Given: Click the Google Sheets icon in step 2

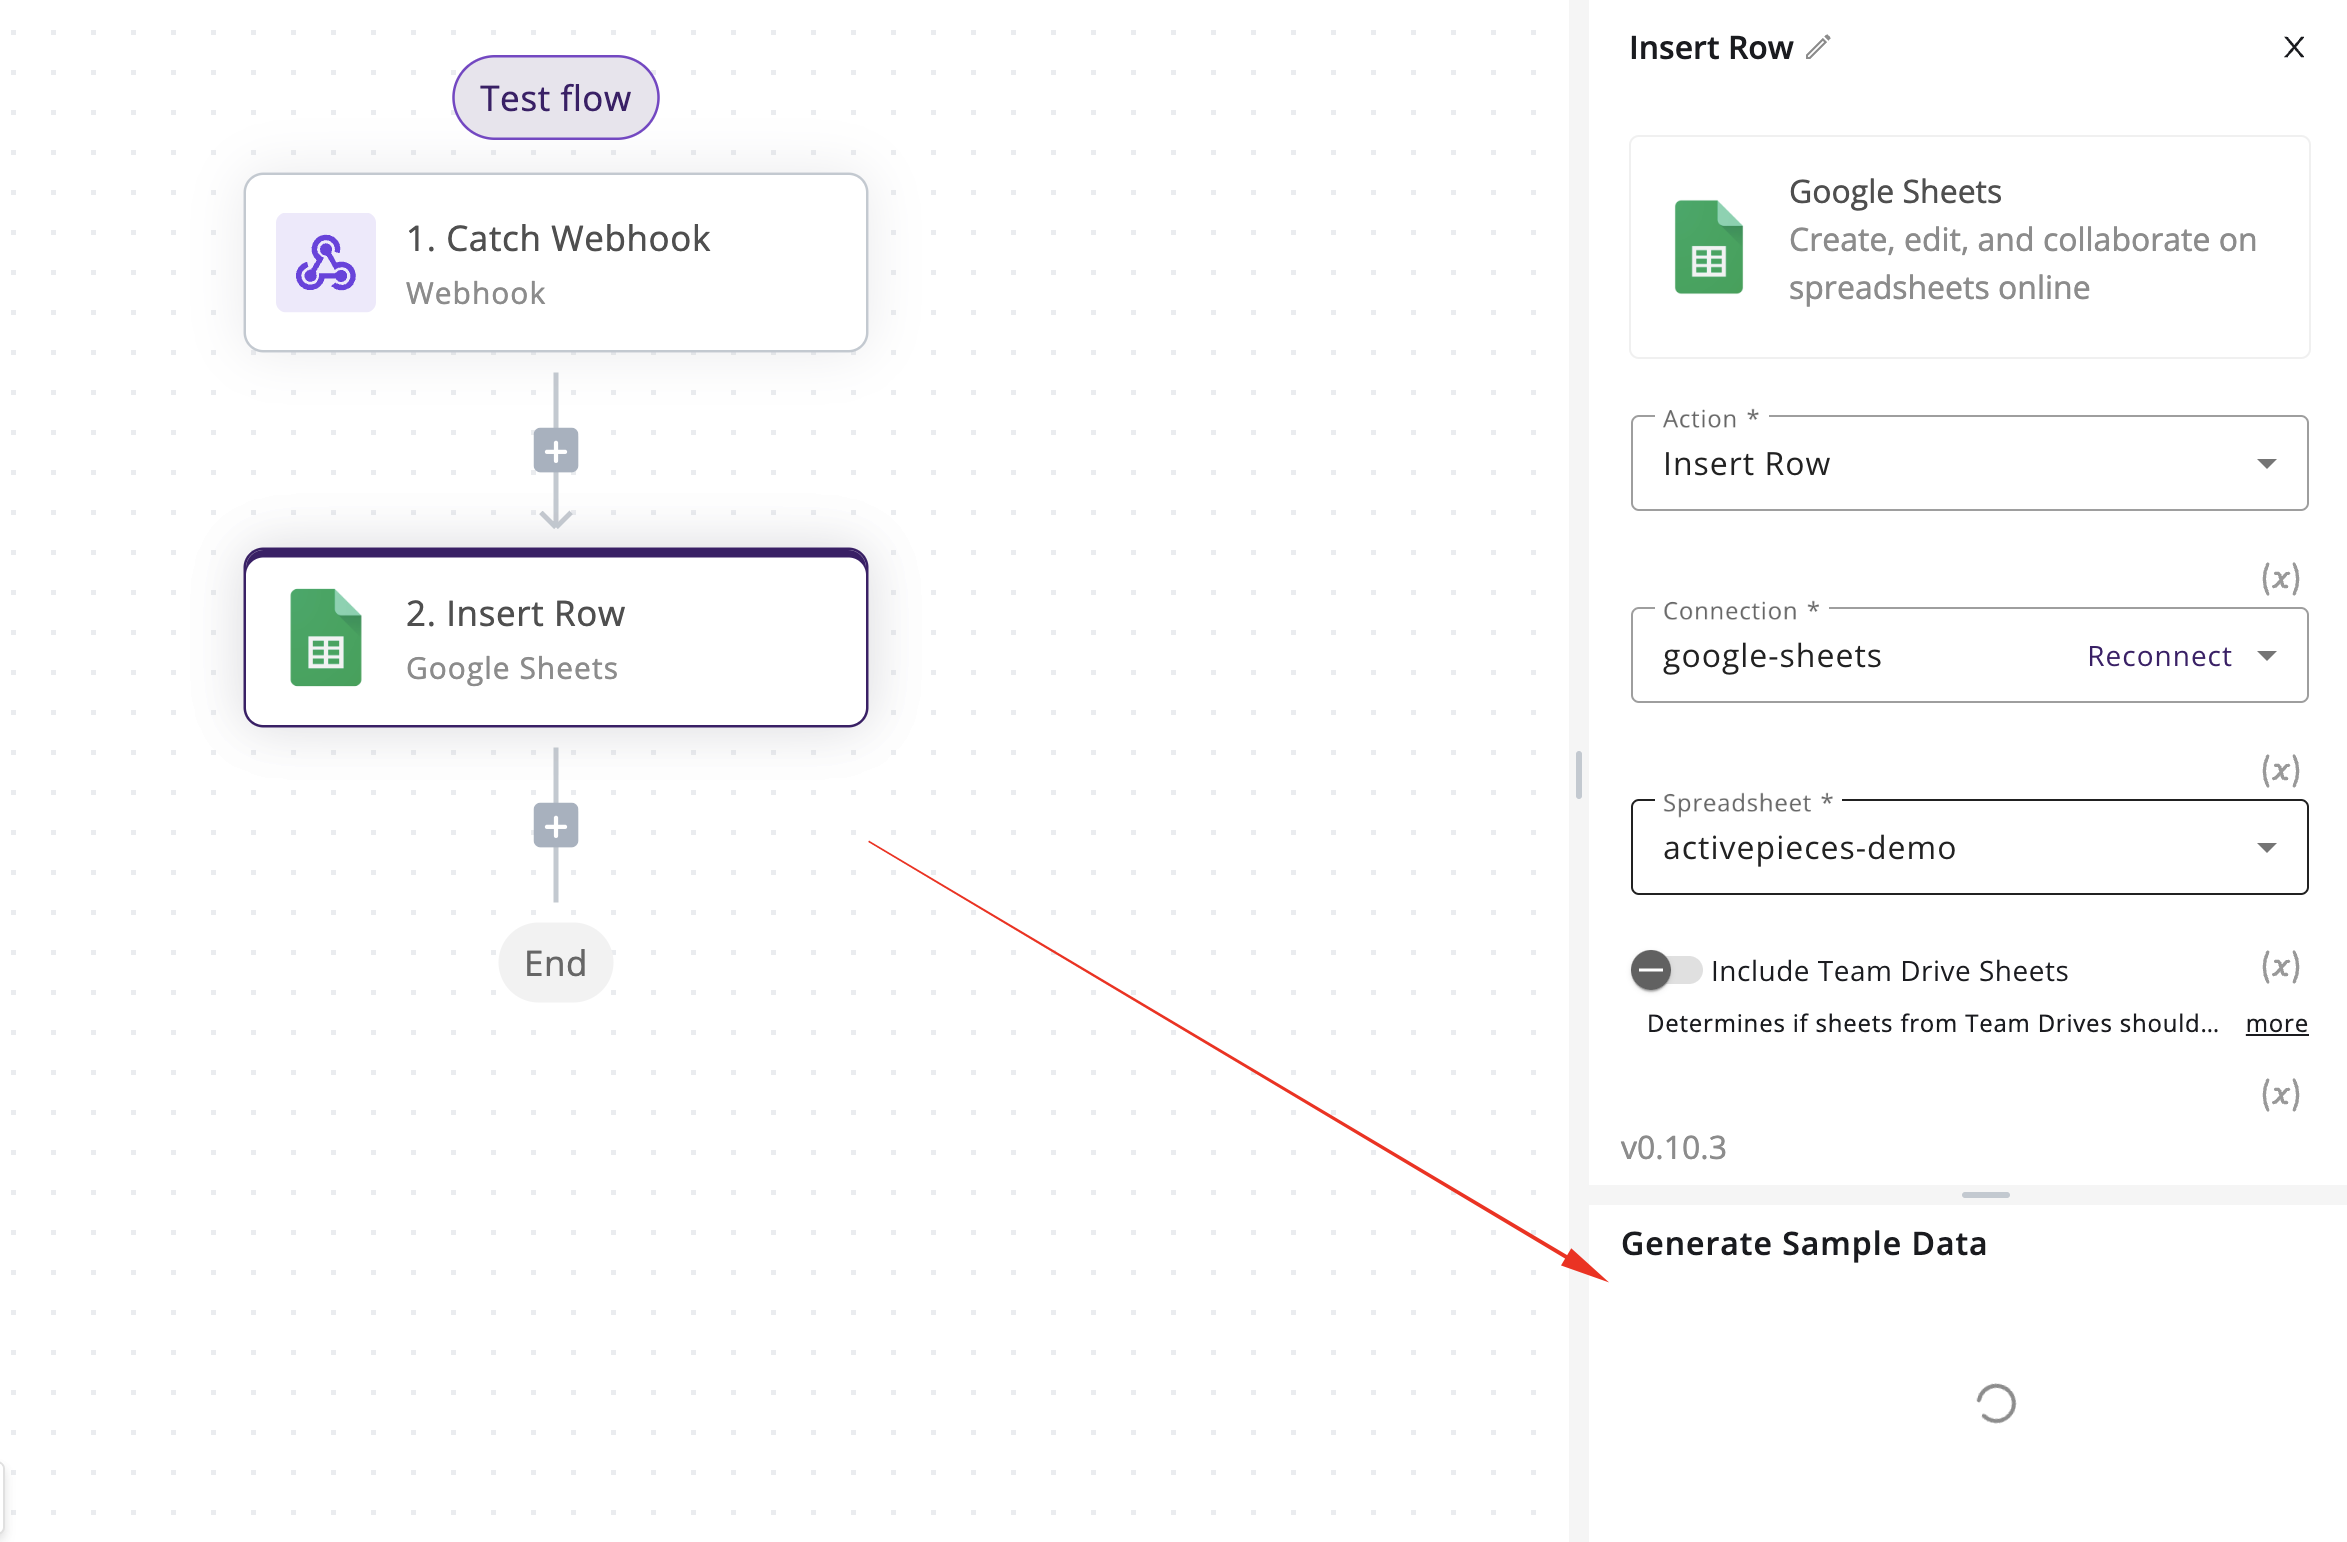Looking at the screenshot, I should click(x=326, y=637).
